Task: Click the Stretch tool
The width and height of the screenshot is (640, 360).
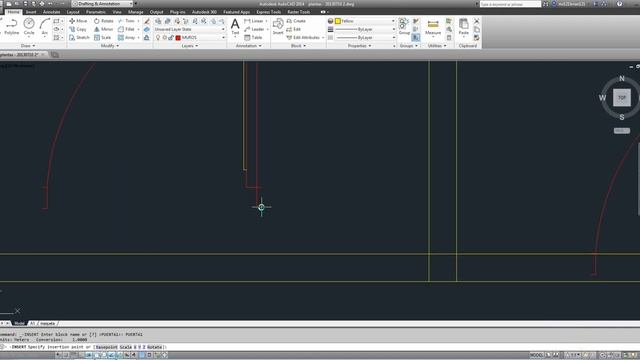Action: click(79, 38)
